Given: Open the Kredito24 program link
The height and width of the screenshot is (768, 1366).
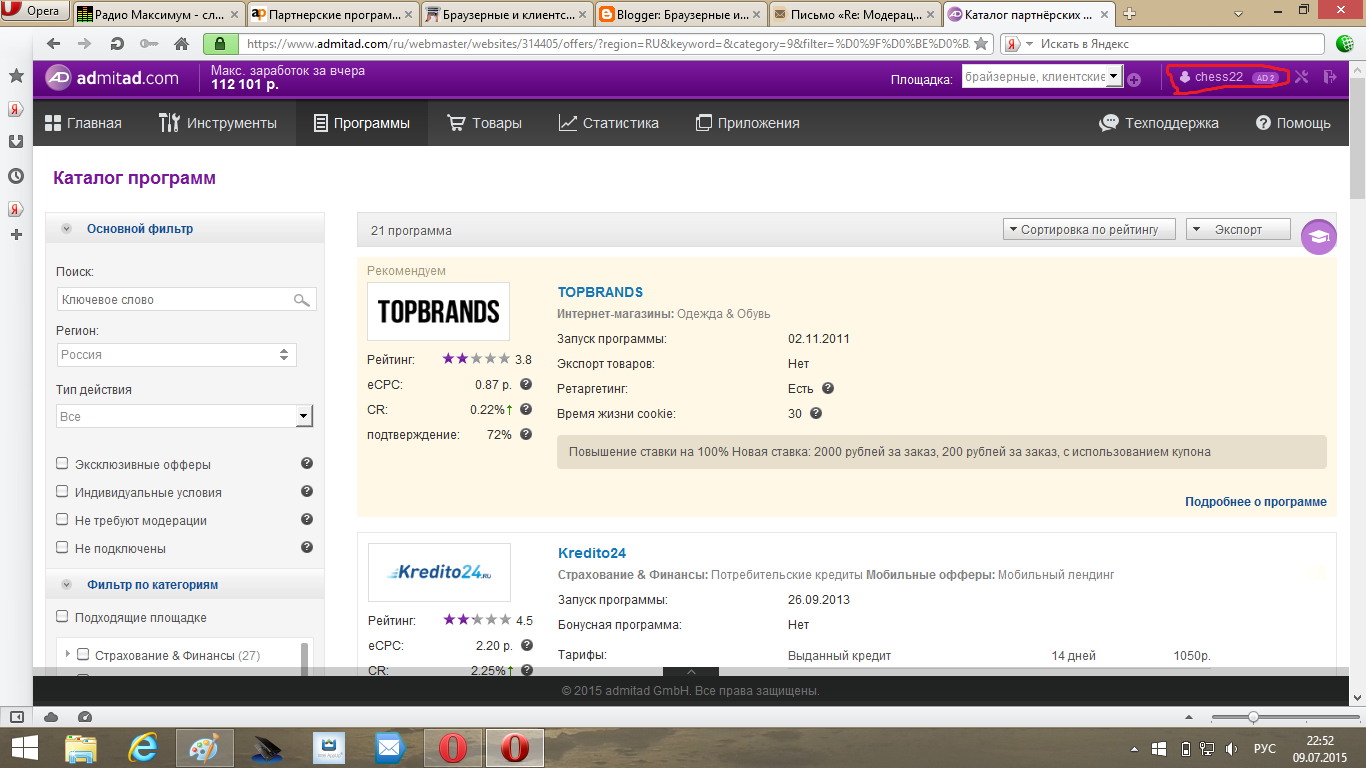Looking at the screenshot, I should tap(592, 553).
